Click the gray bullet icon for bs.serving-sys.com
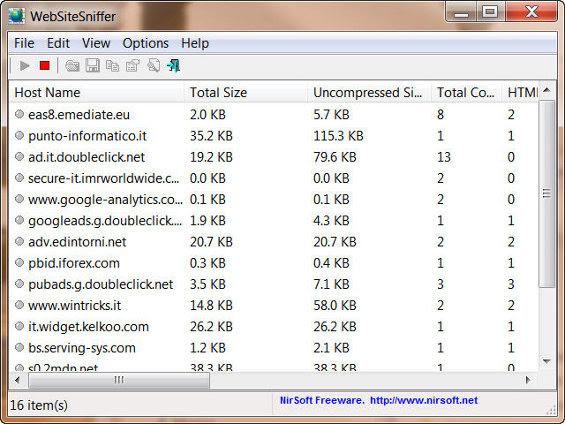The height and width of the screenshot is (424, 565). point(19,348)
